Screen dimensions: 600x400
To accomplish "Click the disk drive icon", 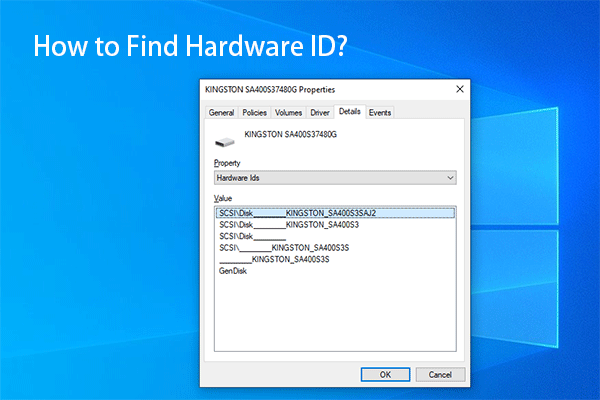I will pyautogui.click(x=225, y=142).
